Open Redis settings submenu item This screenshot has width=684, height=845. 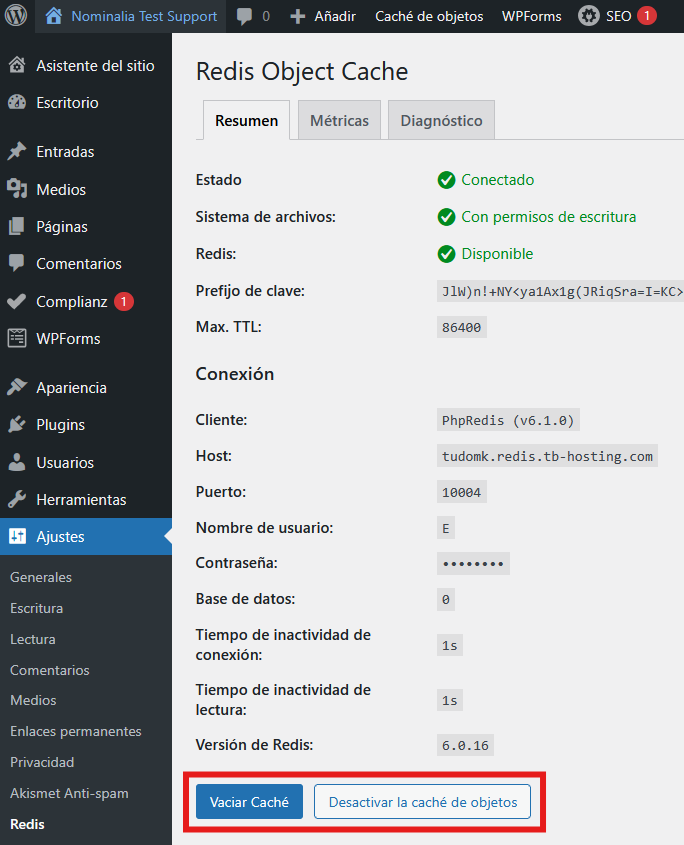[x=27, y=824]
